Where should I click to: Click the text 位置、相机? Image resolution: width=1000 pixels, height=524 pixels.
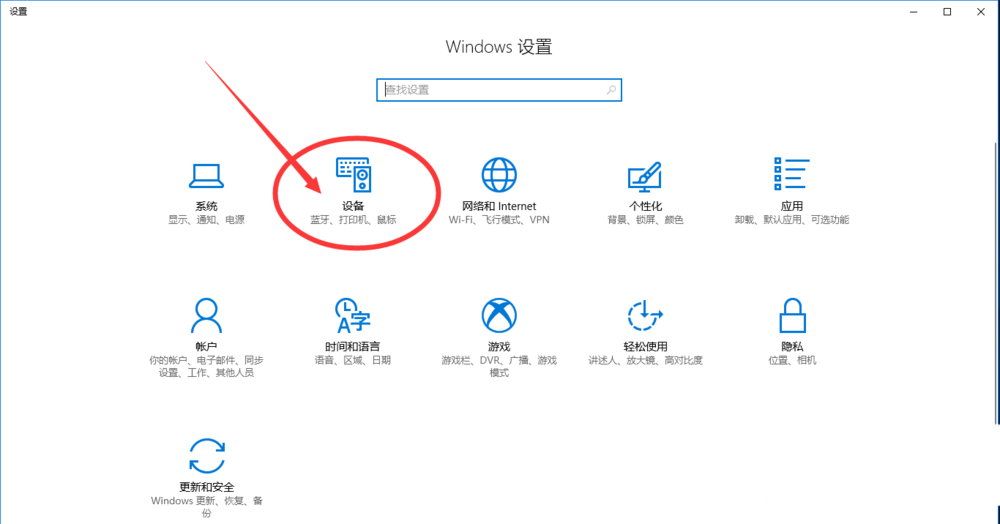point(792,360)
